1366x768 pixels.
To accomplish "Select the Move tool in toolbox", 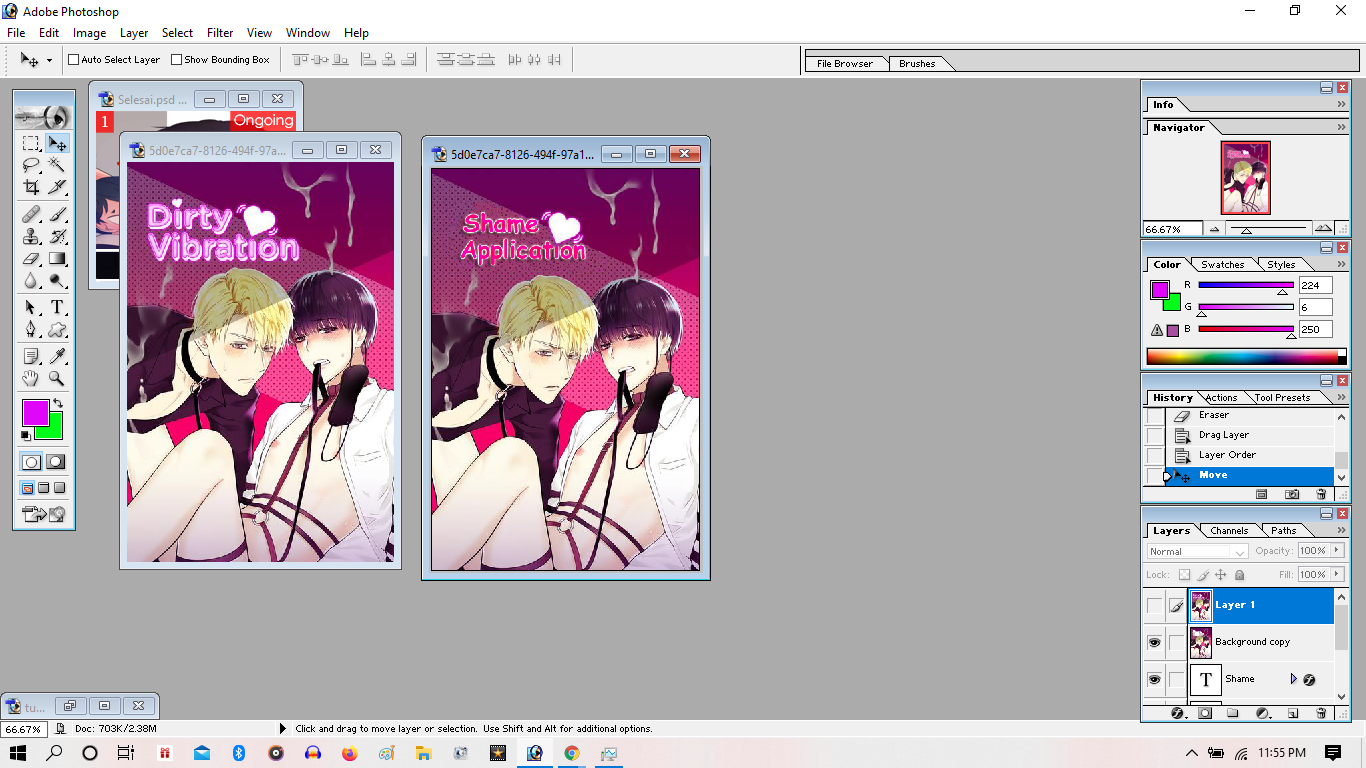I will click(x=57, y=144).
